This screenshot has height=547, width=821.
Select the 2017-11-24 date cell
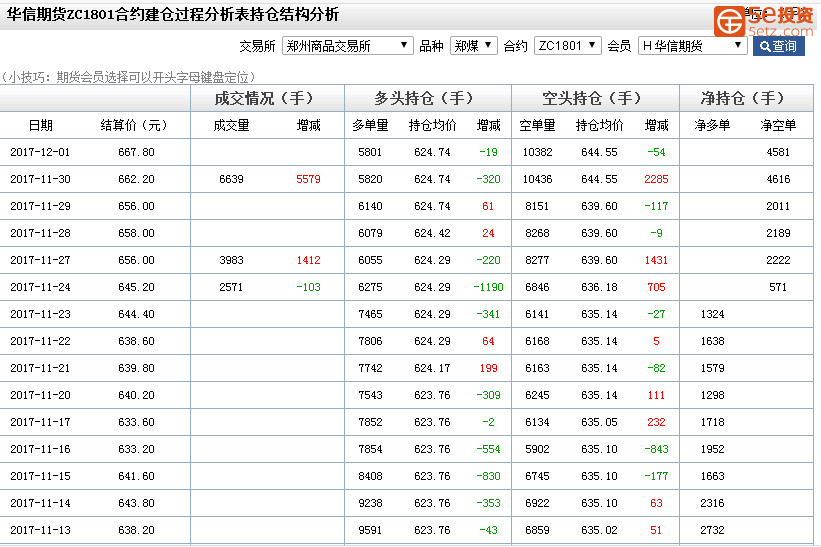click(x=40, y=287)
